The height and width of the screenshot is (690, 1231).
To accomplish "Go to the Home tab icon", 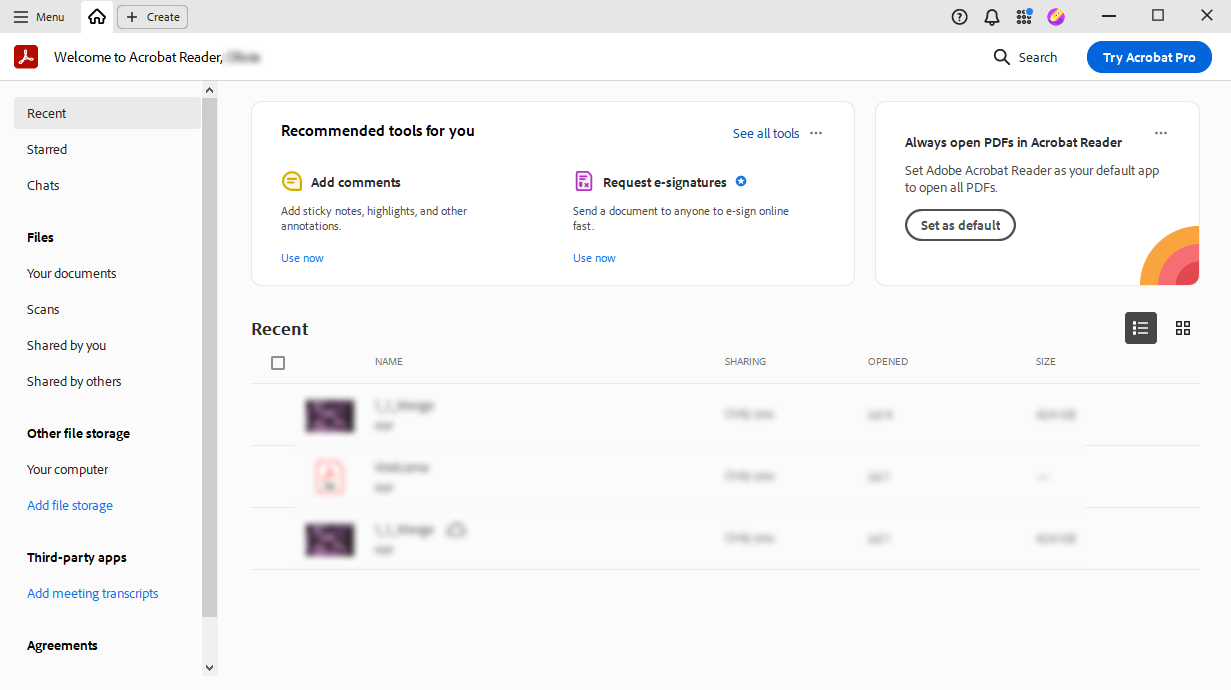I will coord(97,17).
